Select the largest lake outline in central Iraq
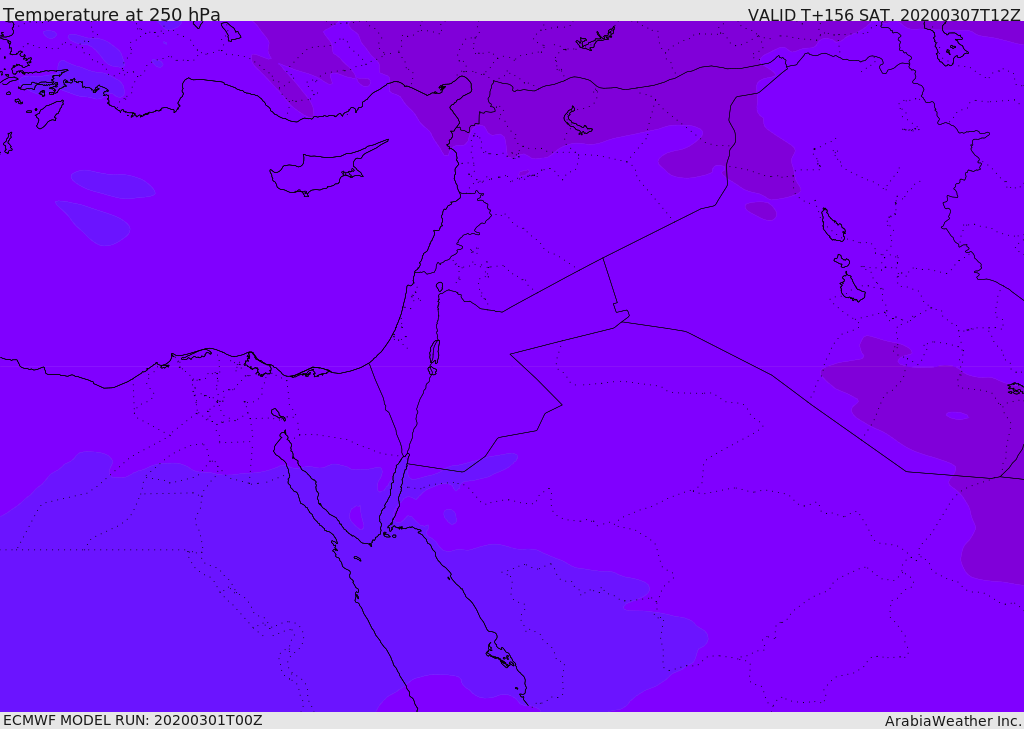The image size is (1024, 729). (x=833, y=225)
